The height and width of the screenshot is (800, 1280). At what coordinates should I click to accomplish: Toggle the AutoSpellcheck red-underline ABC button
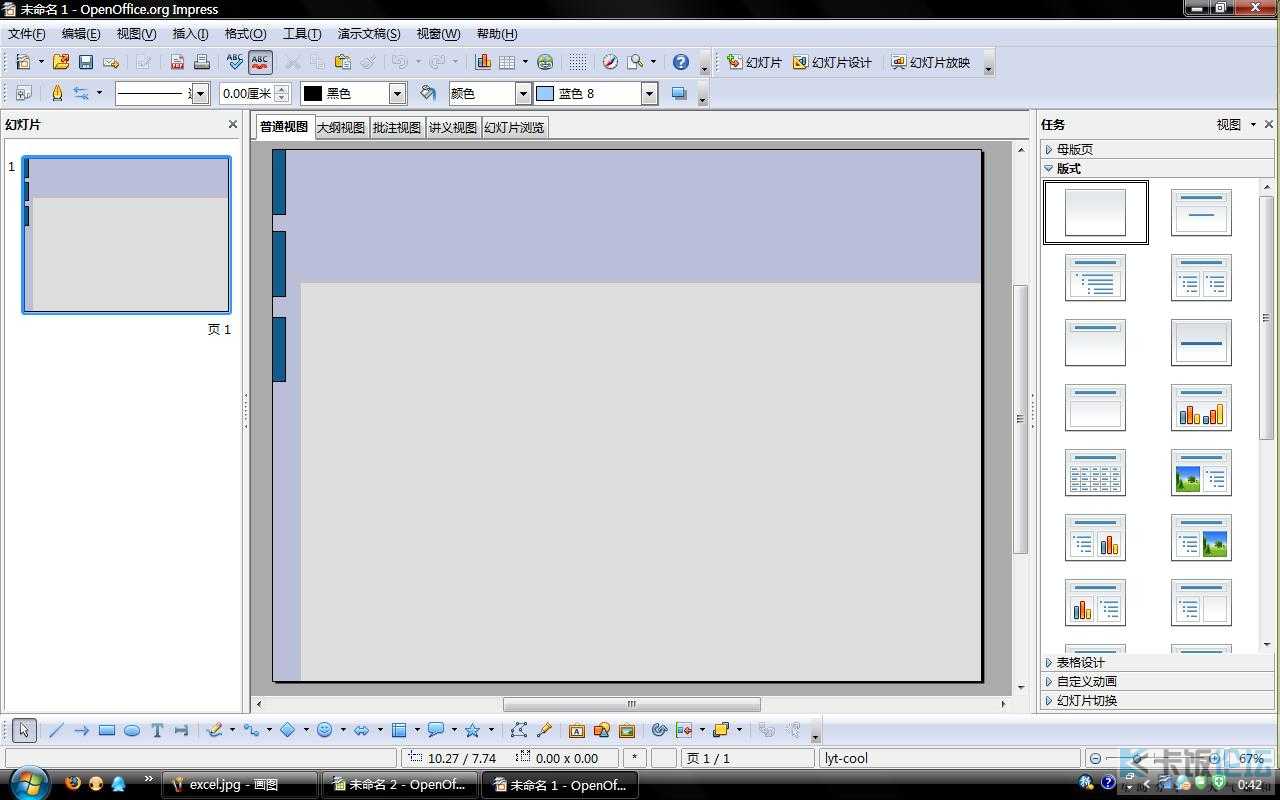tap(260, 62)
